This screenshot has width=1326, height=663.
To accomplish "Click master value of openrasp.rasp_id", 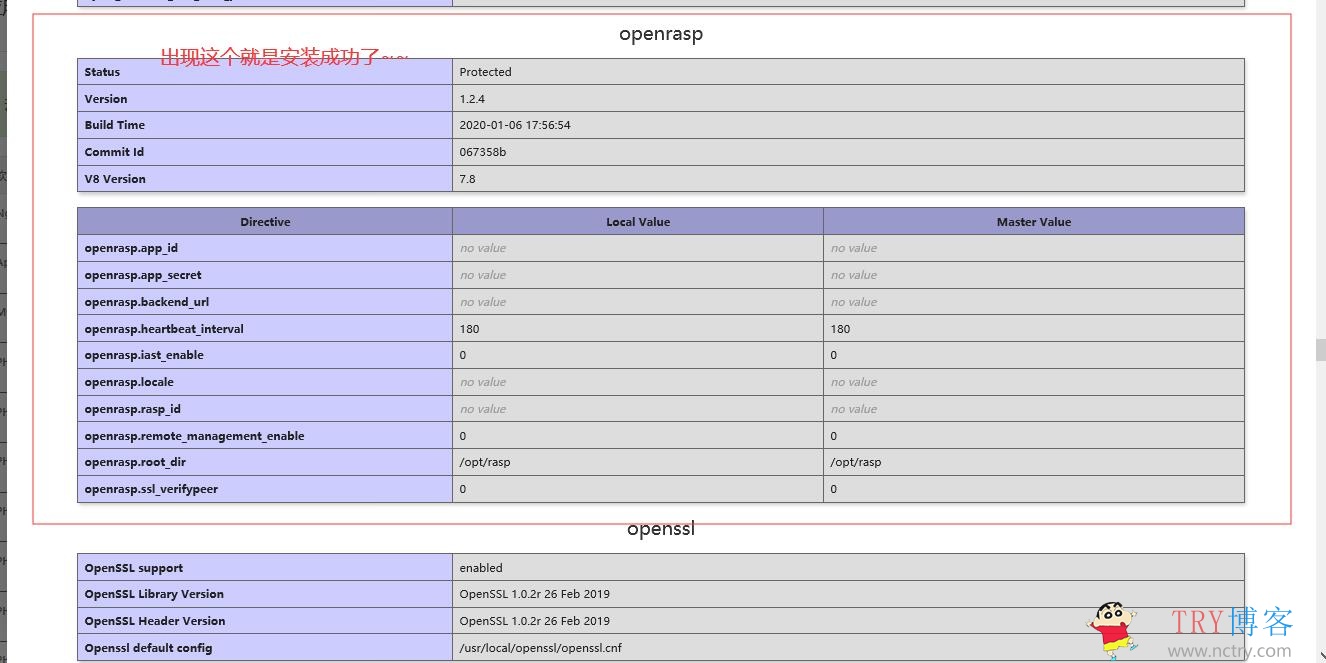I will pyautogui.click(x=854, y=409).
